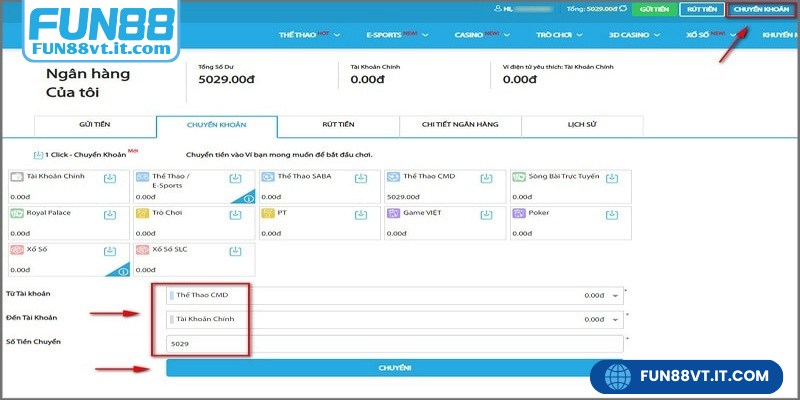The width and height of the screenshot is (800, 400).
Task: Click the transfer icon on Xổ Số card
Action: [x=110, y=252]
